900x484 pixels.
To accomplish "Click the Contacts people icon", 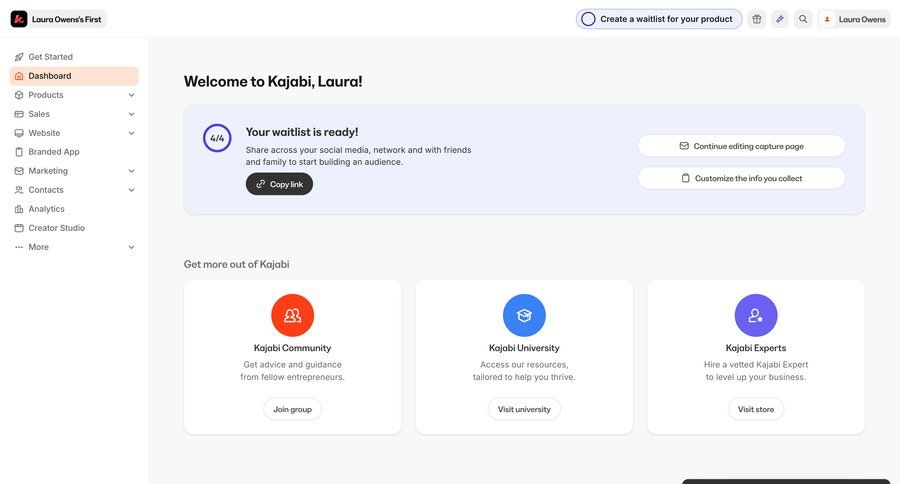I will pyautogui.click(x=19, y=189).
